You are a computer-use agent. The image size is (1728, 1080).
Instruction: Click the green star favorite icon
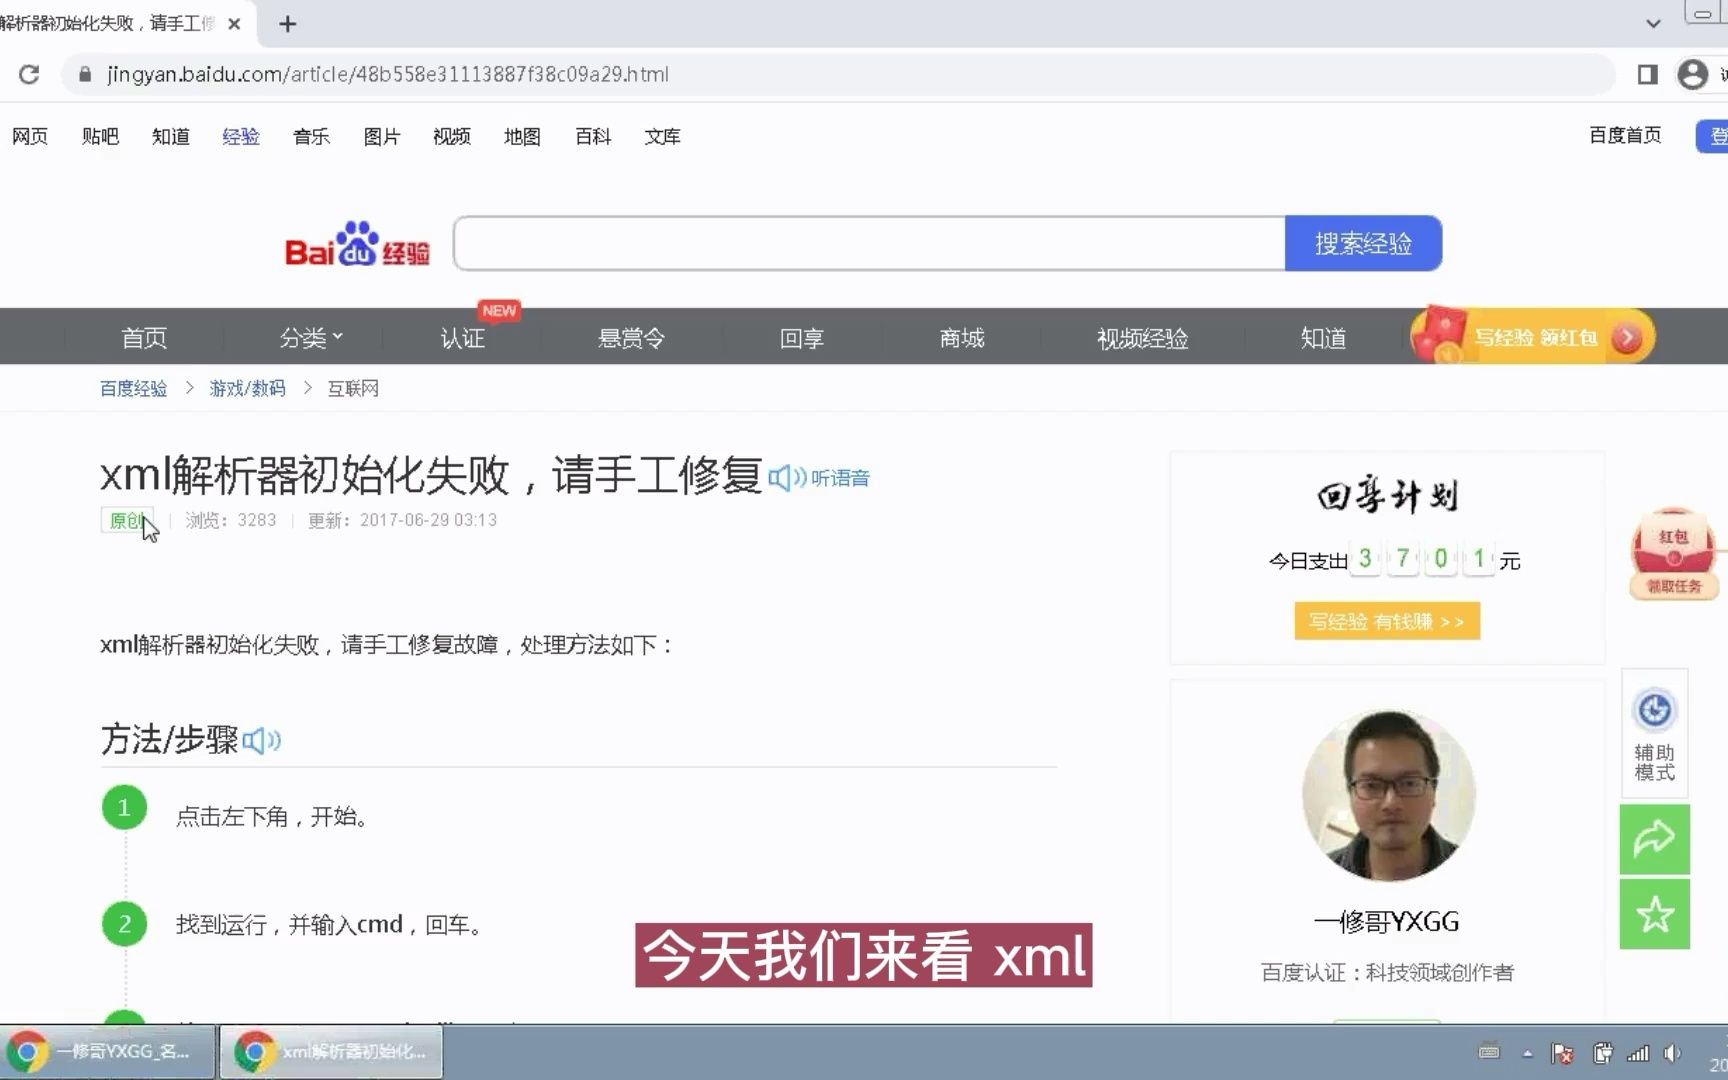pos(1654,914)
